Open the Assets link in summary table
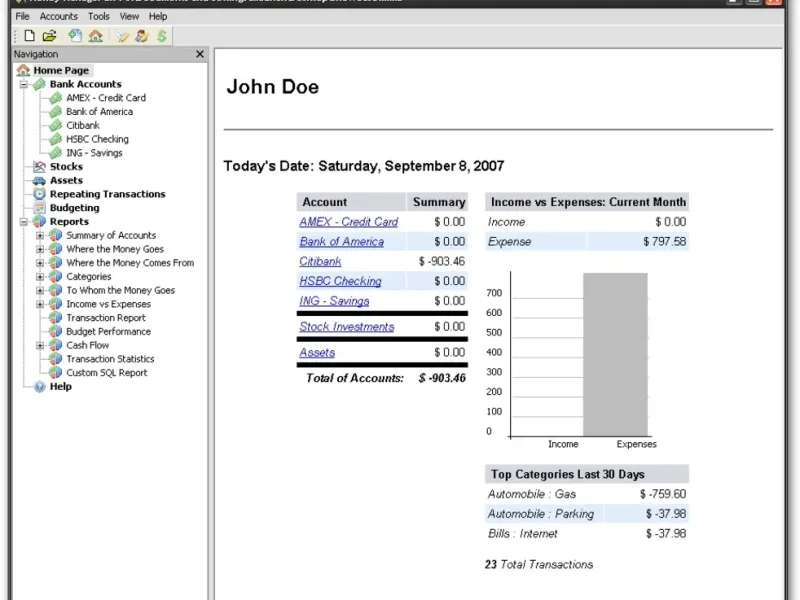Image resolution: width=800 pixels, height=600 pixels. [317, 353]
